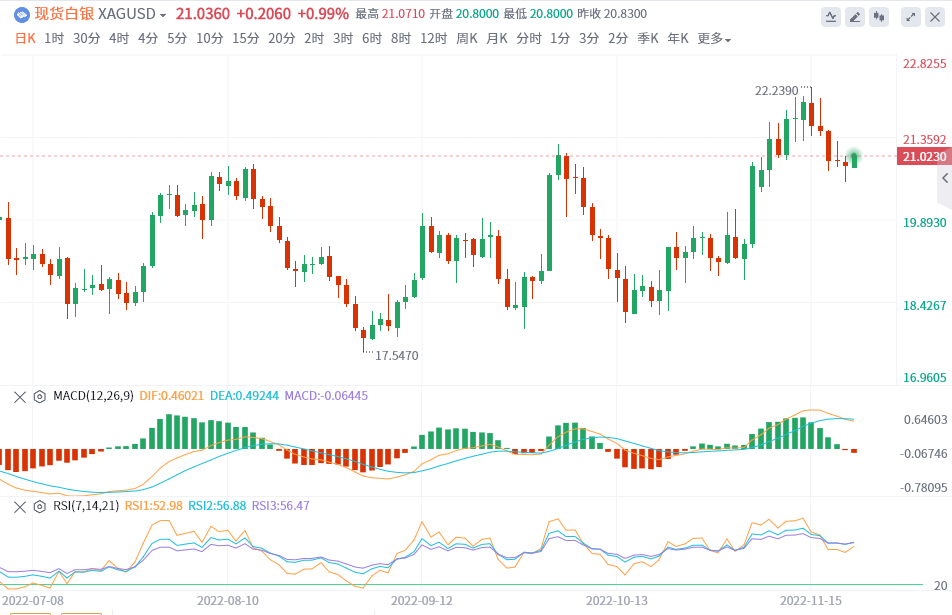952x615 pixels.
Task: Click the latest green candle marker
Action: 854,157
